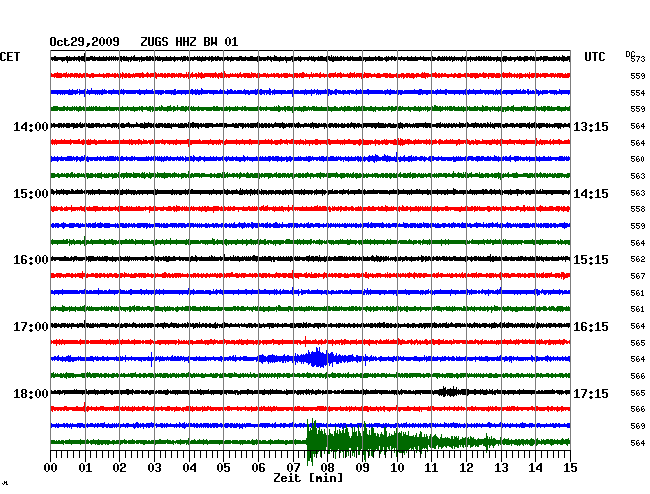Screen dimensions: 650x494
Task: Click the 14:15 UTC time label
Action: 591,194
